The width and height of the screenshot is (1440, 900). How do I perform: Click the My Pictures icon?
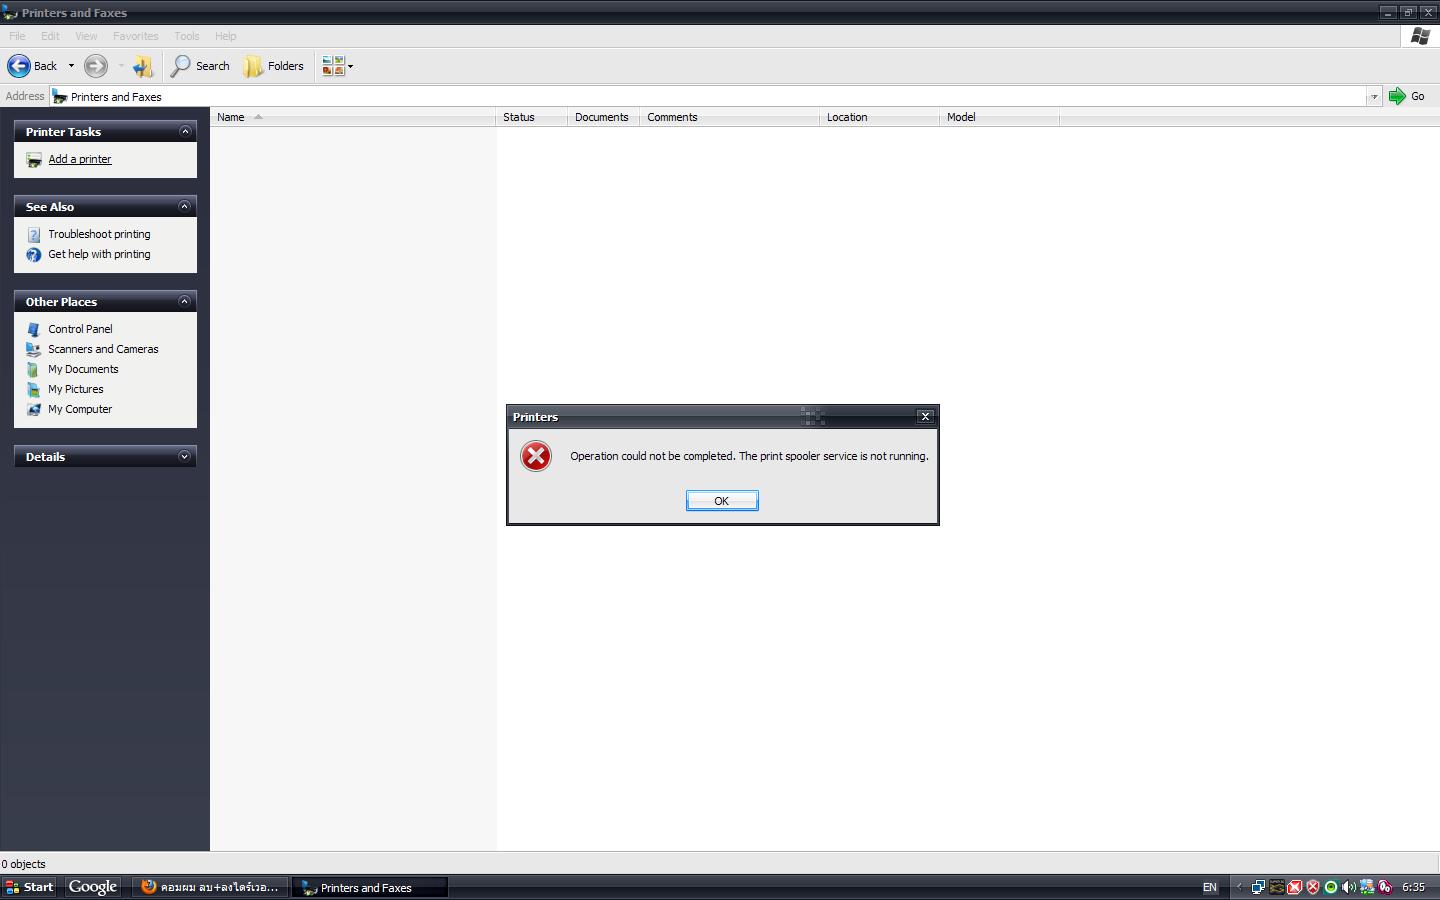(34, 389)
